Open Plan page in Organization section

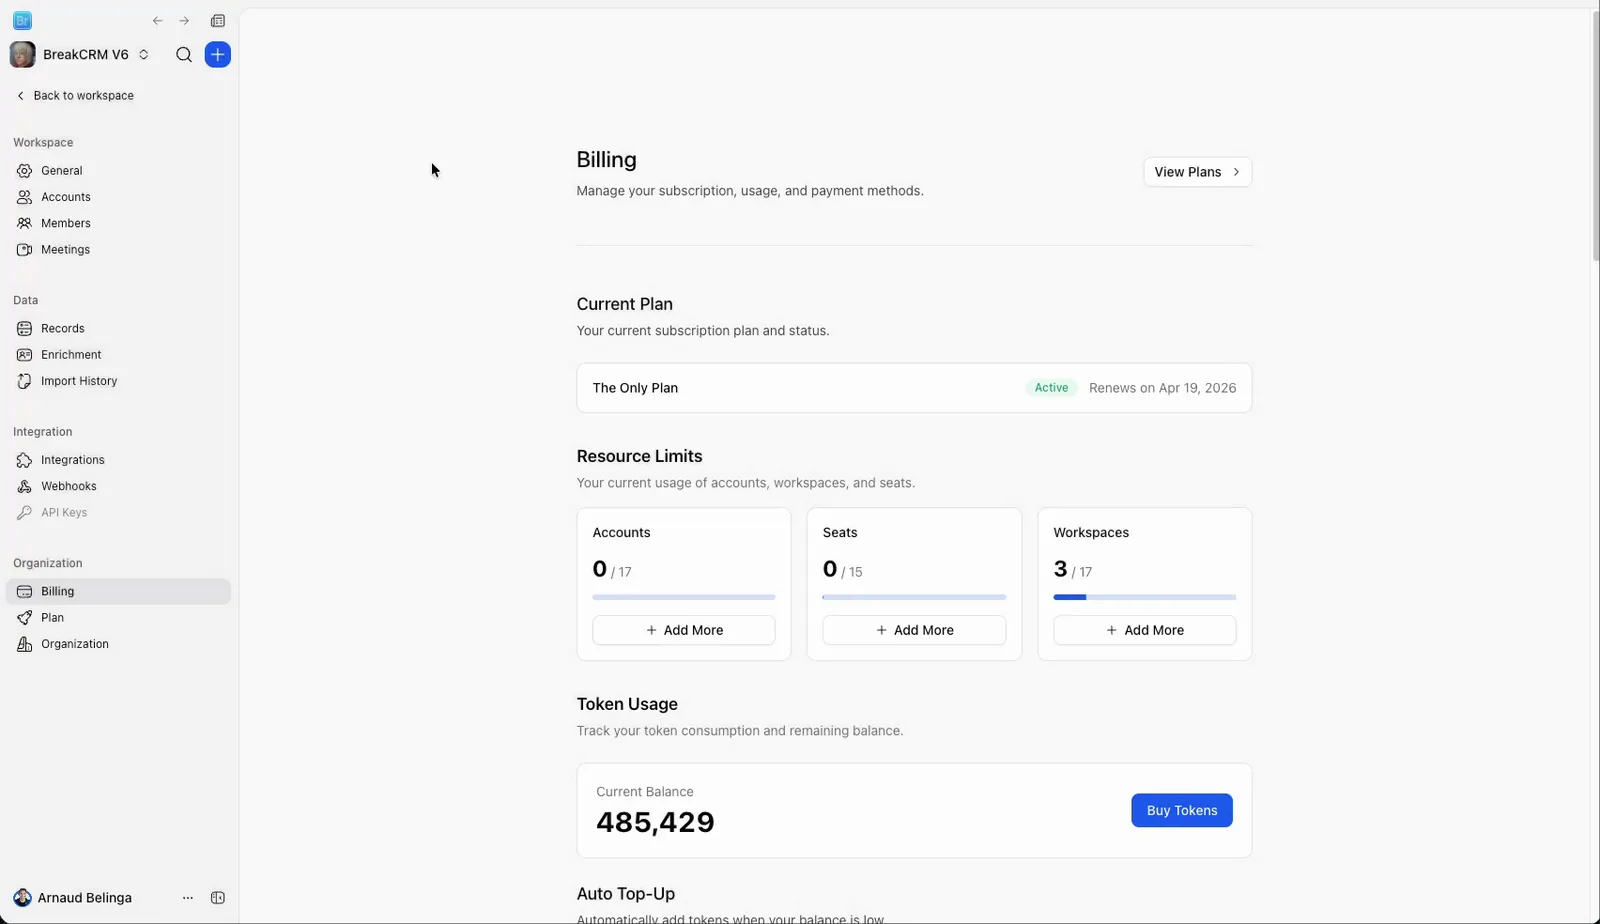point(118,618)
